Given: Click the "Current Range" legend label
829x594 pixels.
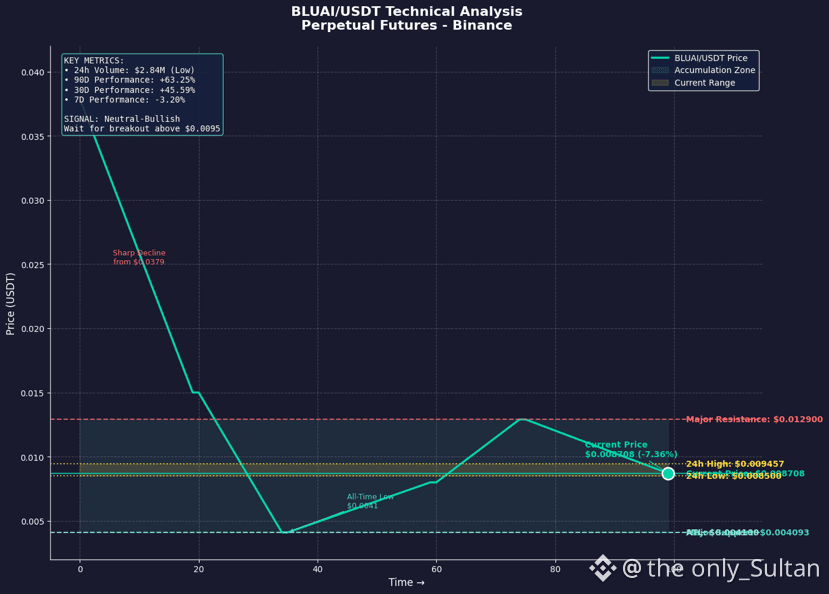Looking at the screenshot, I should click(x=705, y=83).
